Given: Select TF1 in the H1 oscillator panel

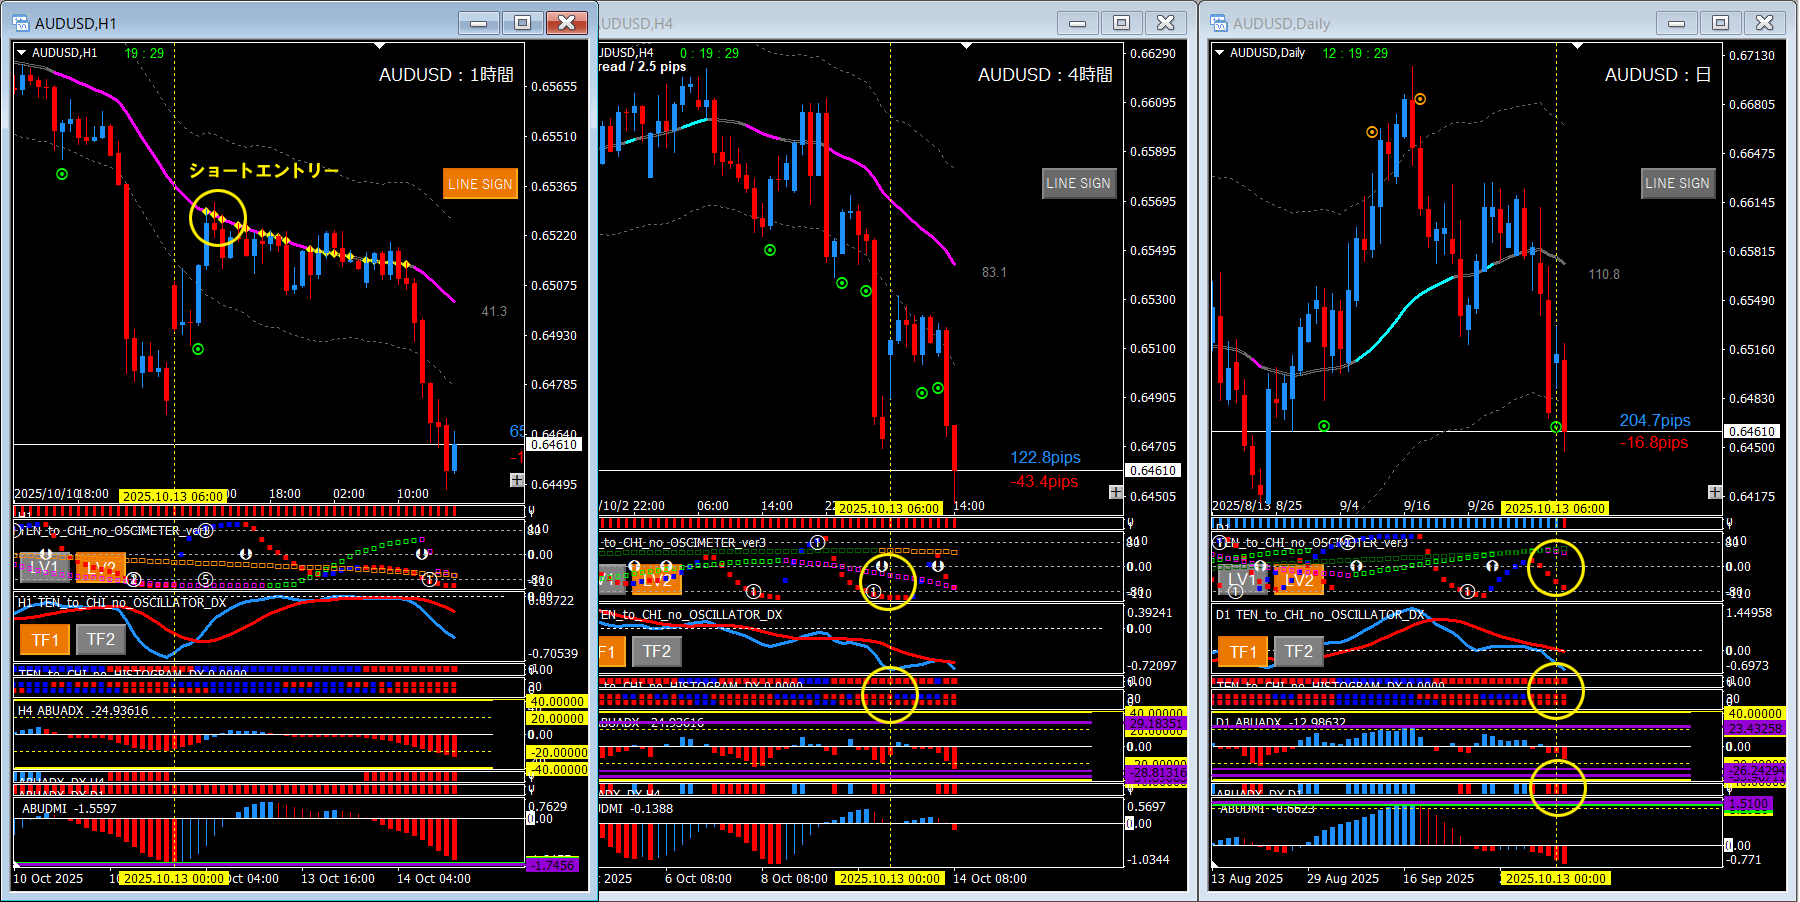Looking at the screenshot, I should tap(45, 640).
